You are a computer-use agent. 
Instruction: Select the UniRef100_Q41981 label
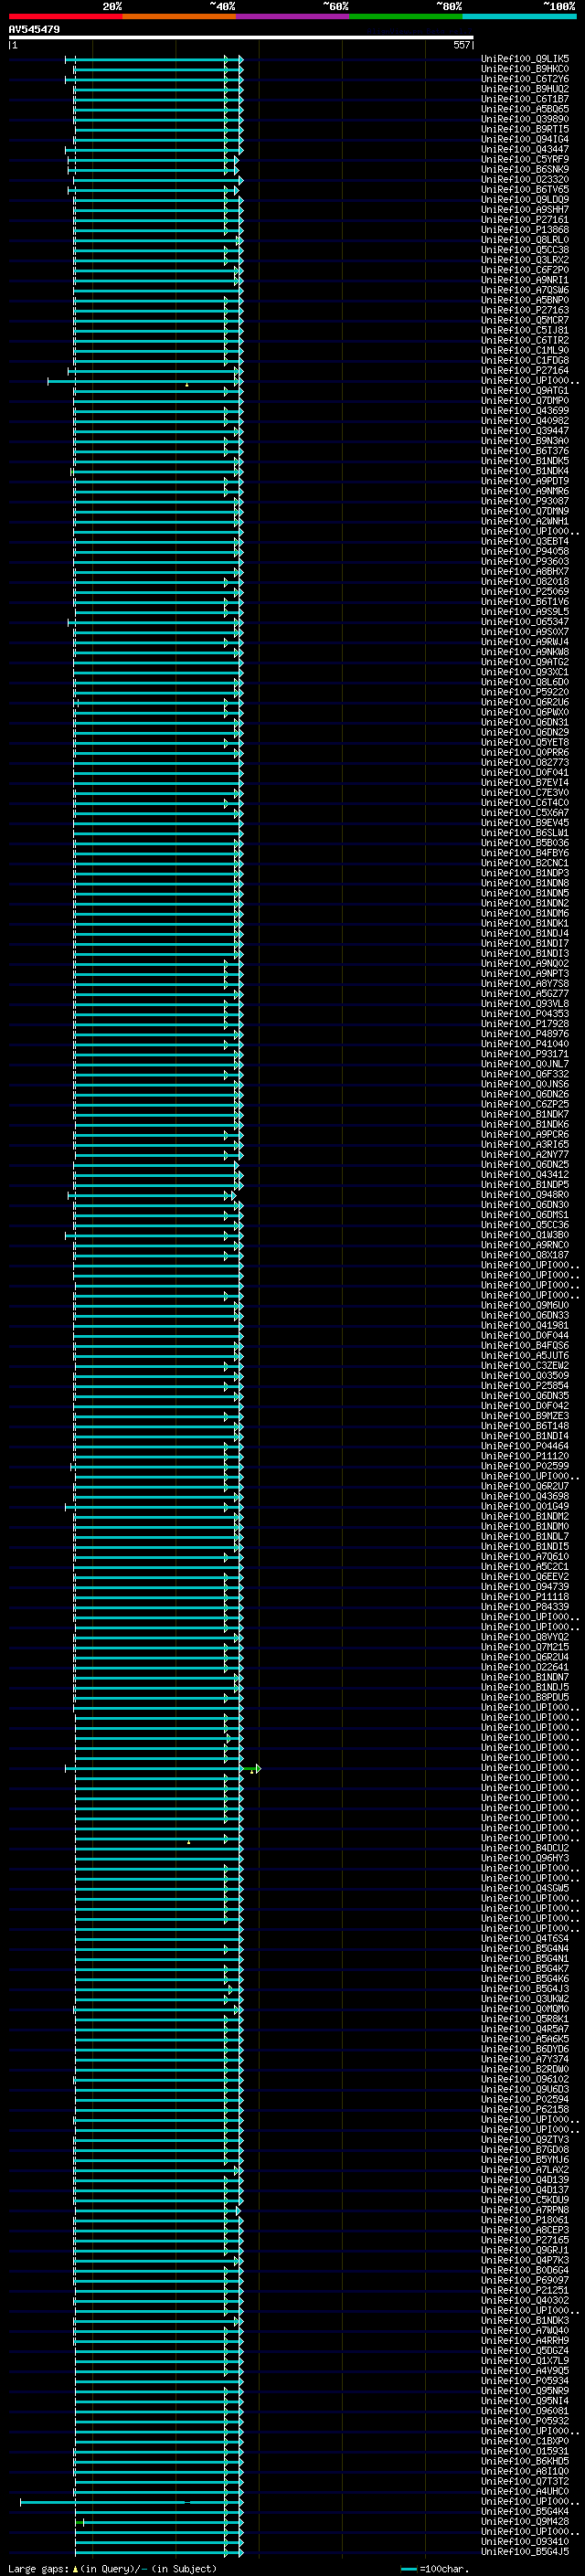pyautogui.click(x=525, y=1326)
